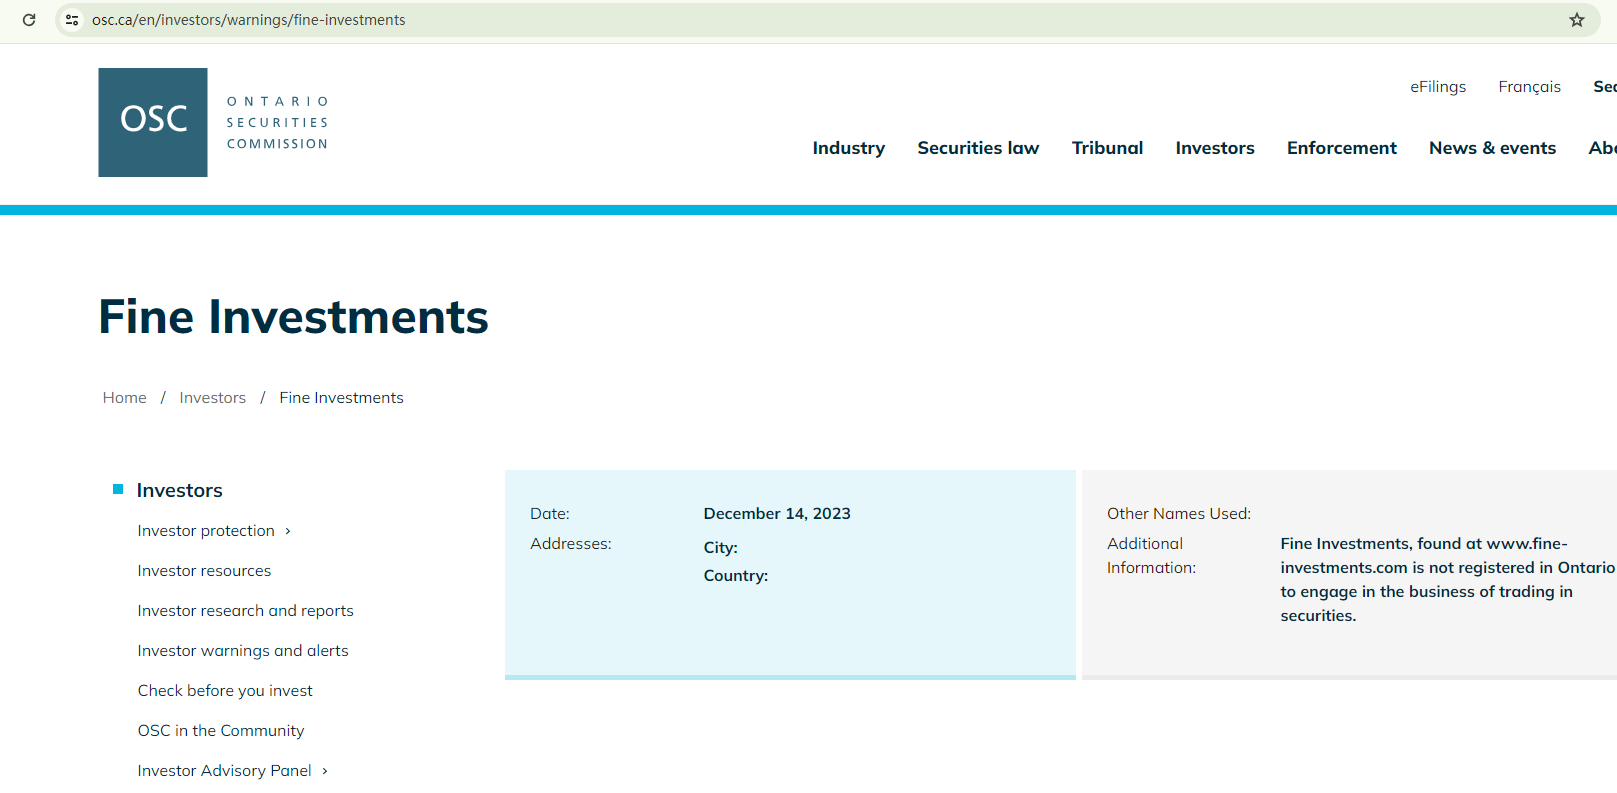
Task: Click the Additional Information label
Action: click(x=1151, y=556)
